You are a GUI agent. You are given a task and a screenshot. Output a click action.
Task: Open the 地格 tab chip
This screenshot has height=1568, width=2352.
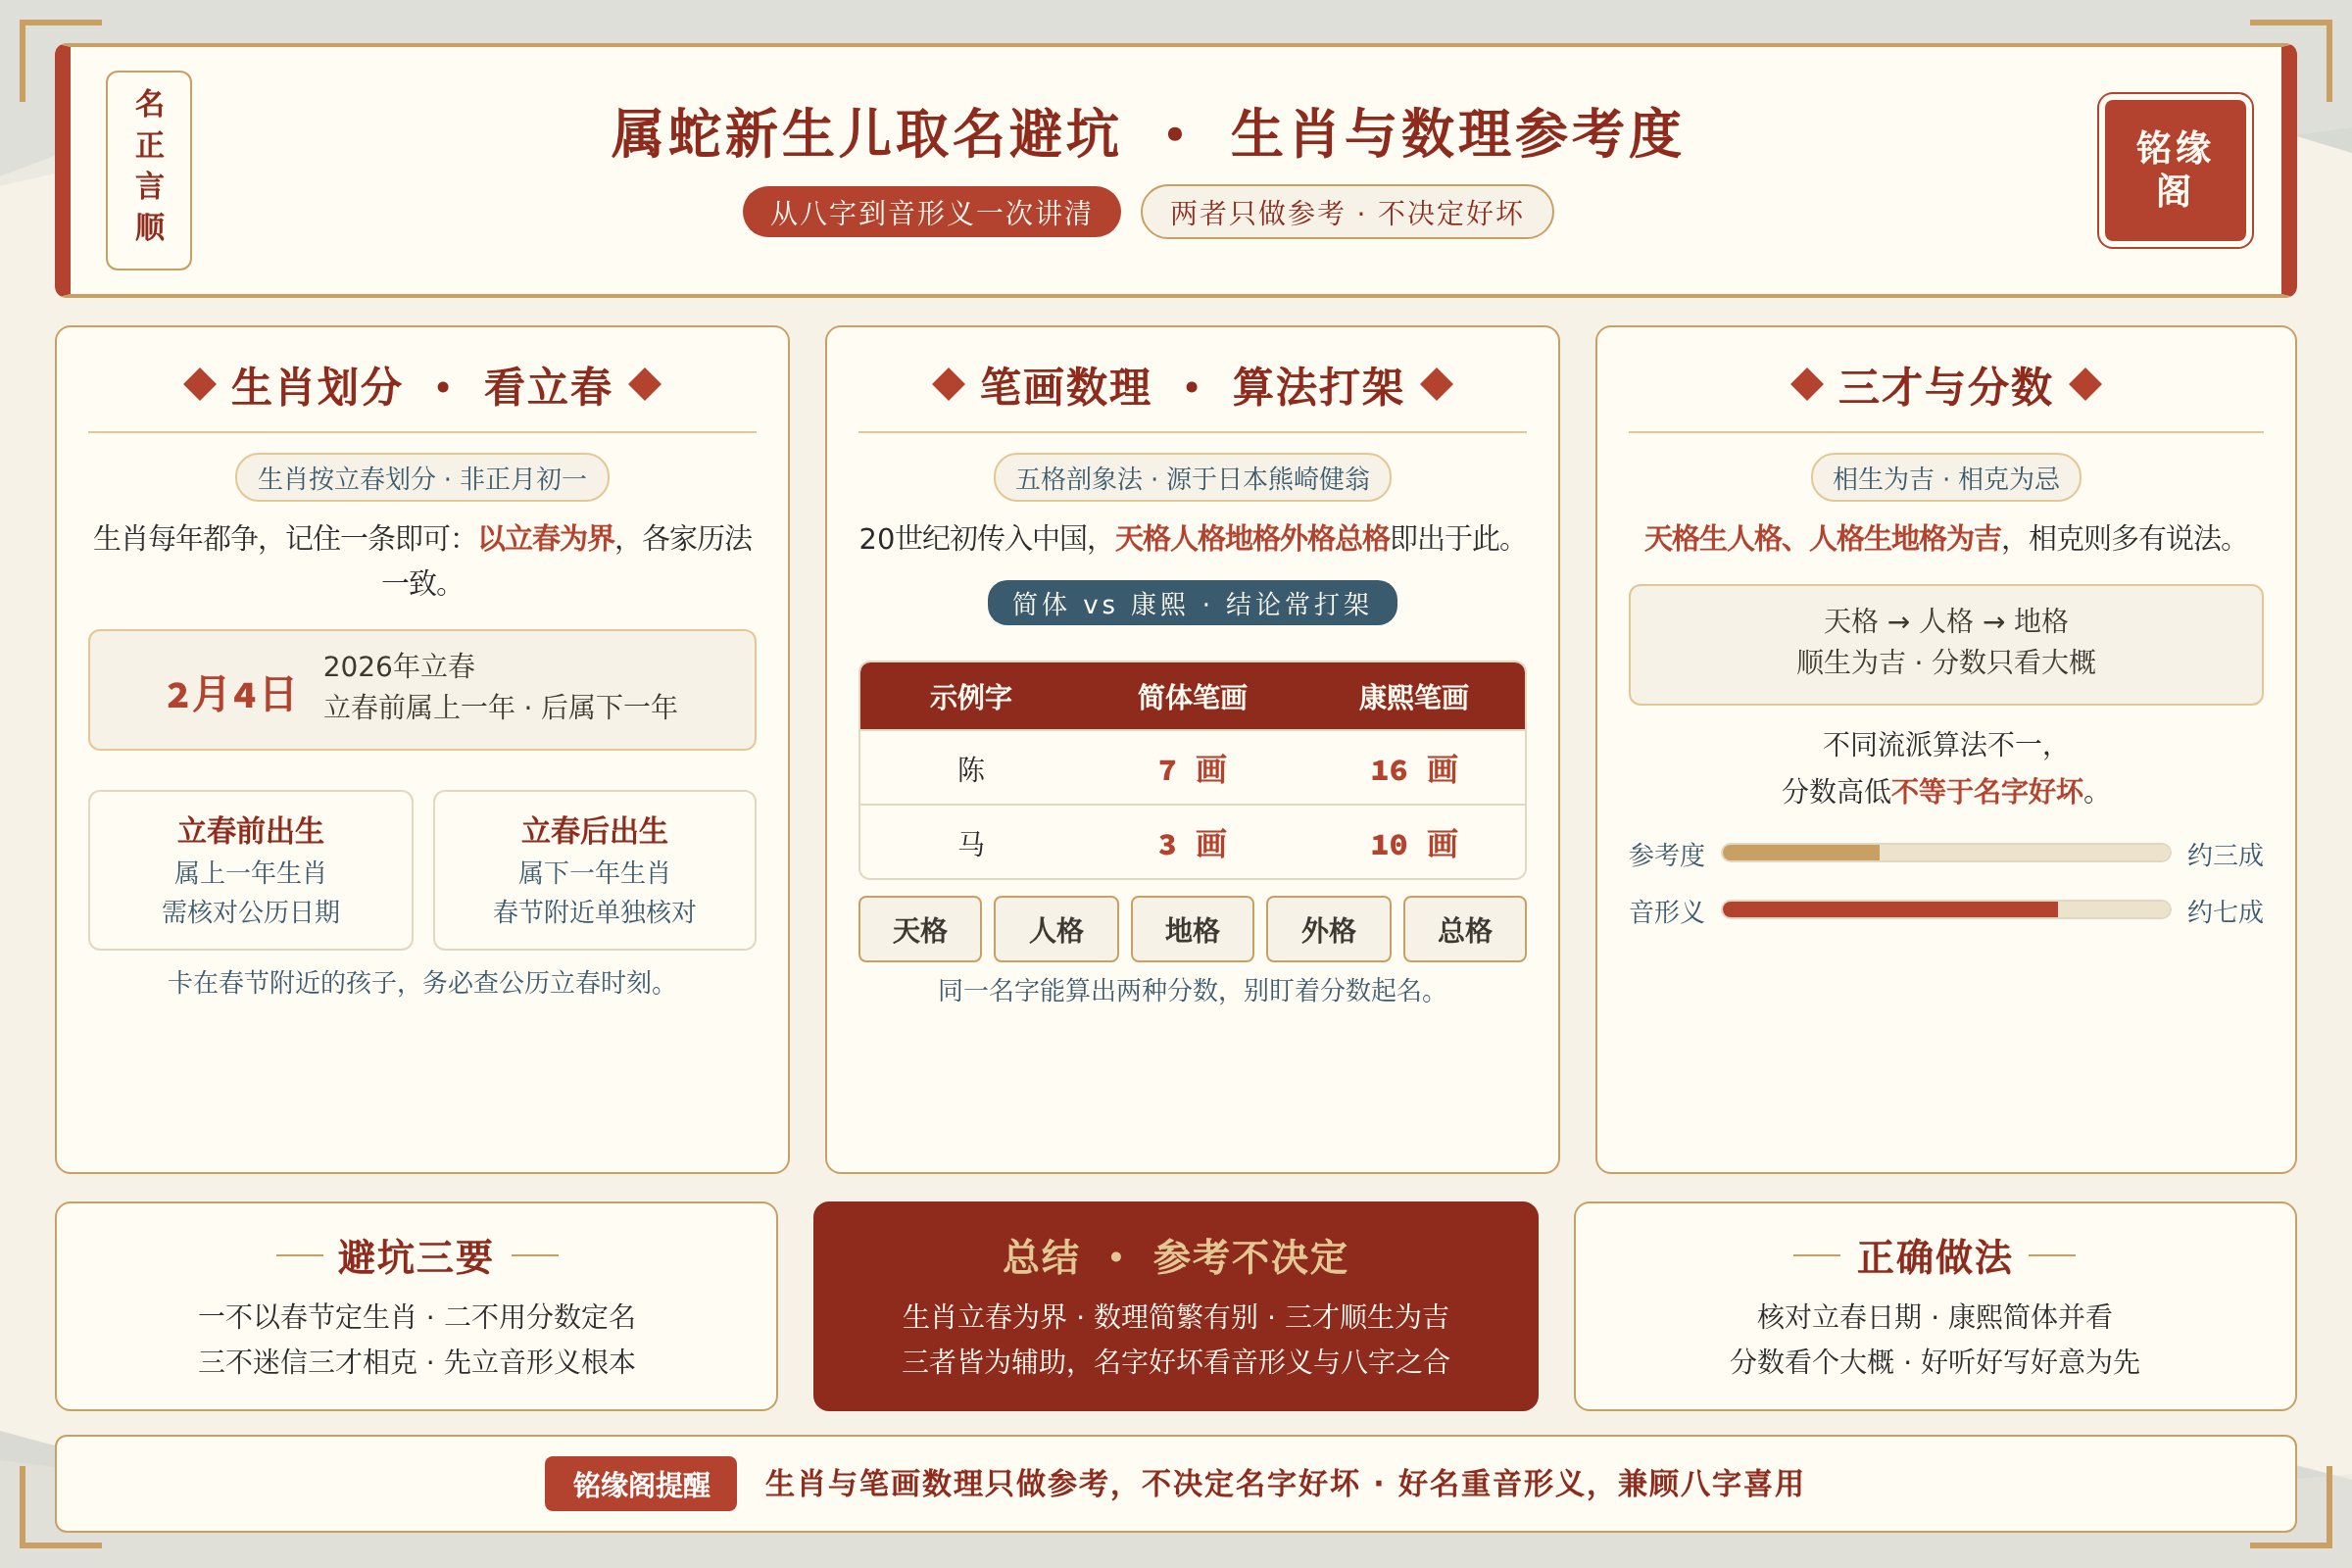coord(1192,930)
